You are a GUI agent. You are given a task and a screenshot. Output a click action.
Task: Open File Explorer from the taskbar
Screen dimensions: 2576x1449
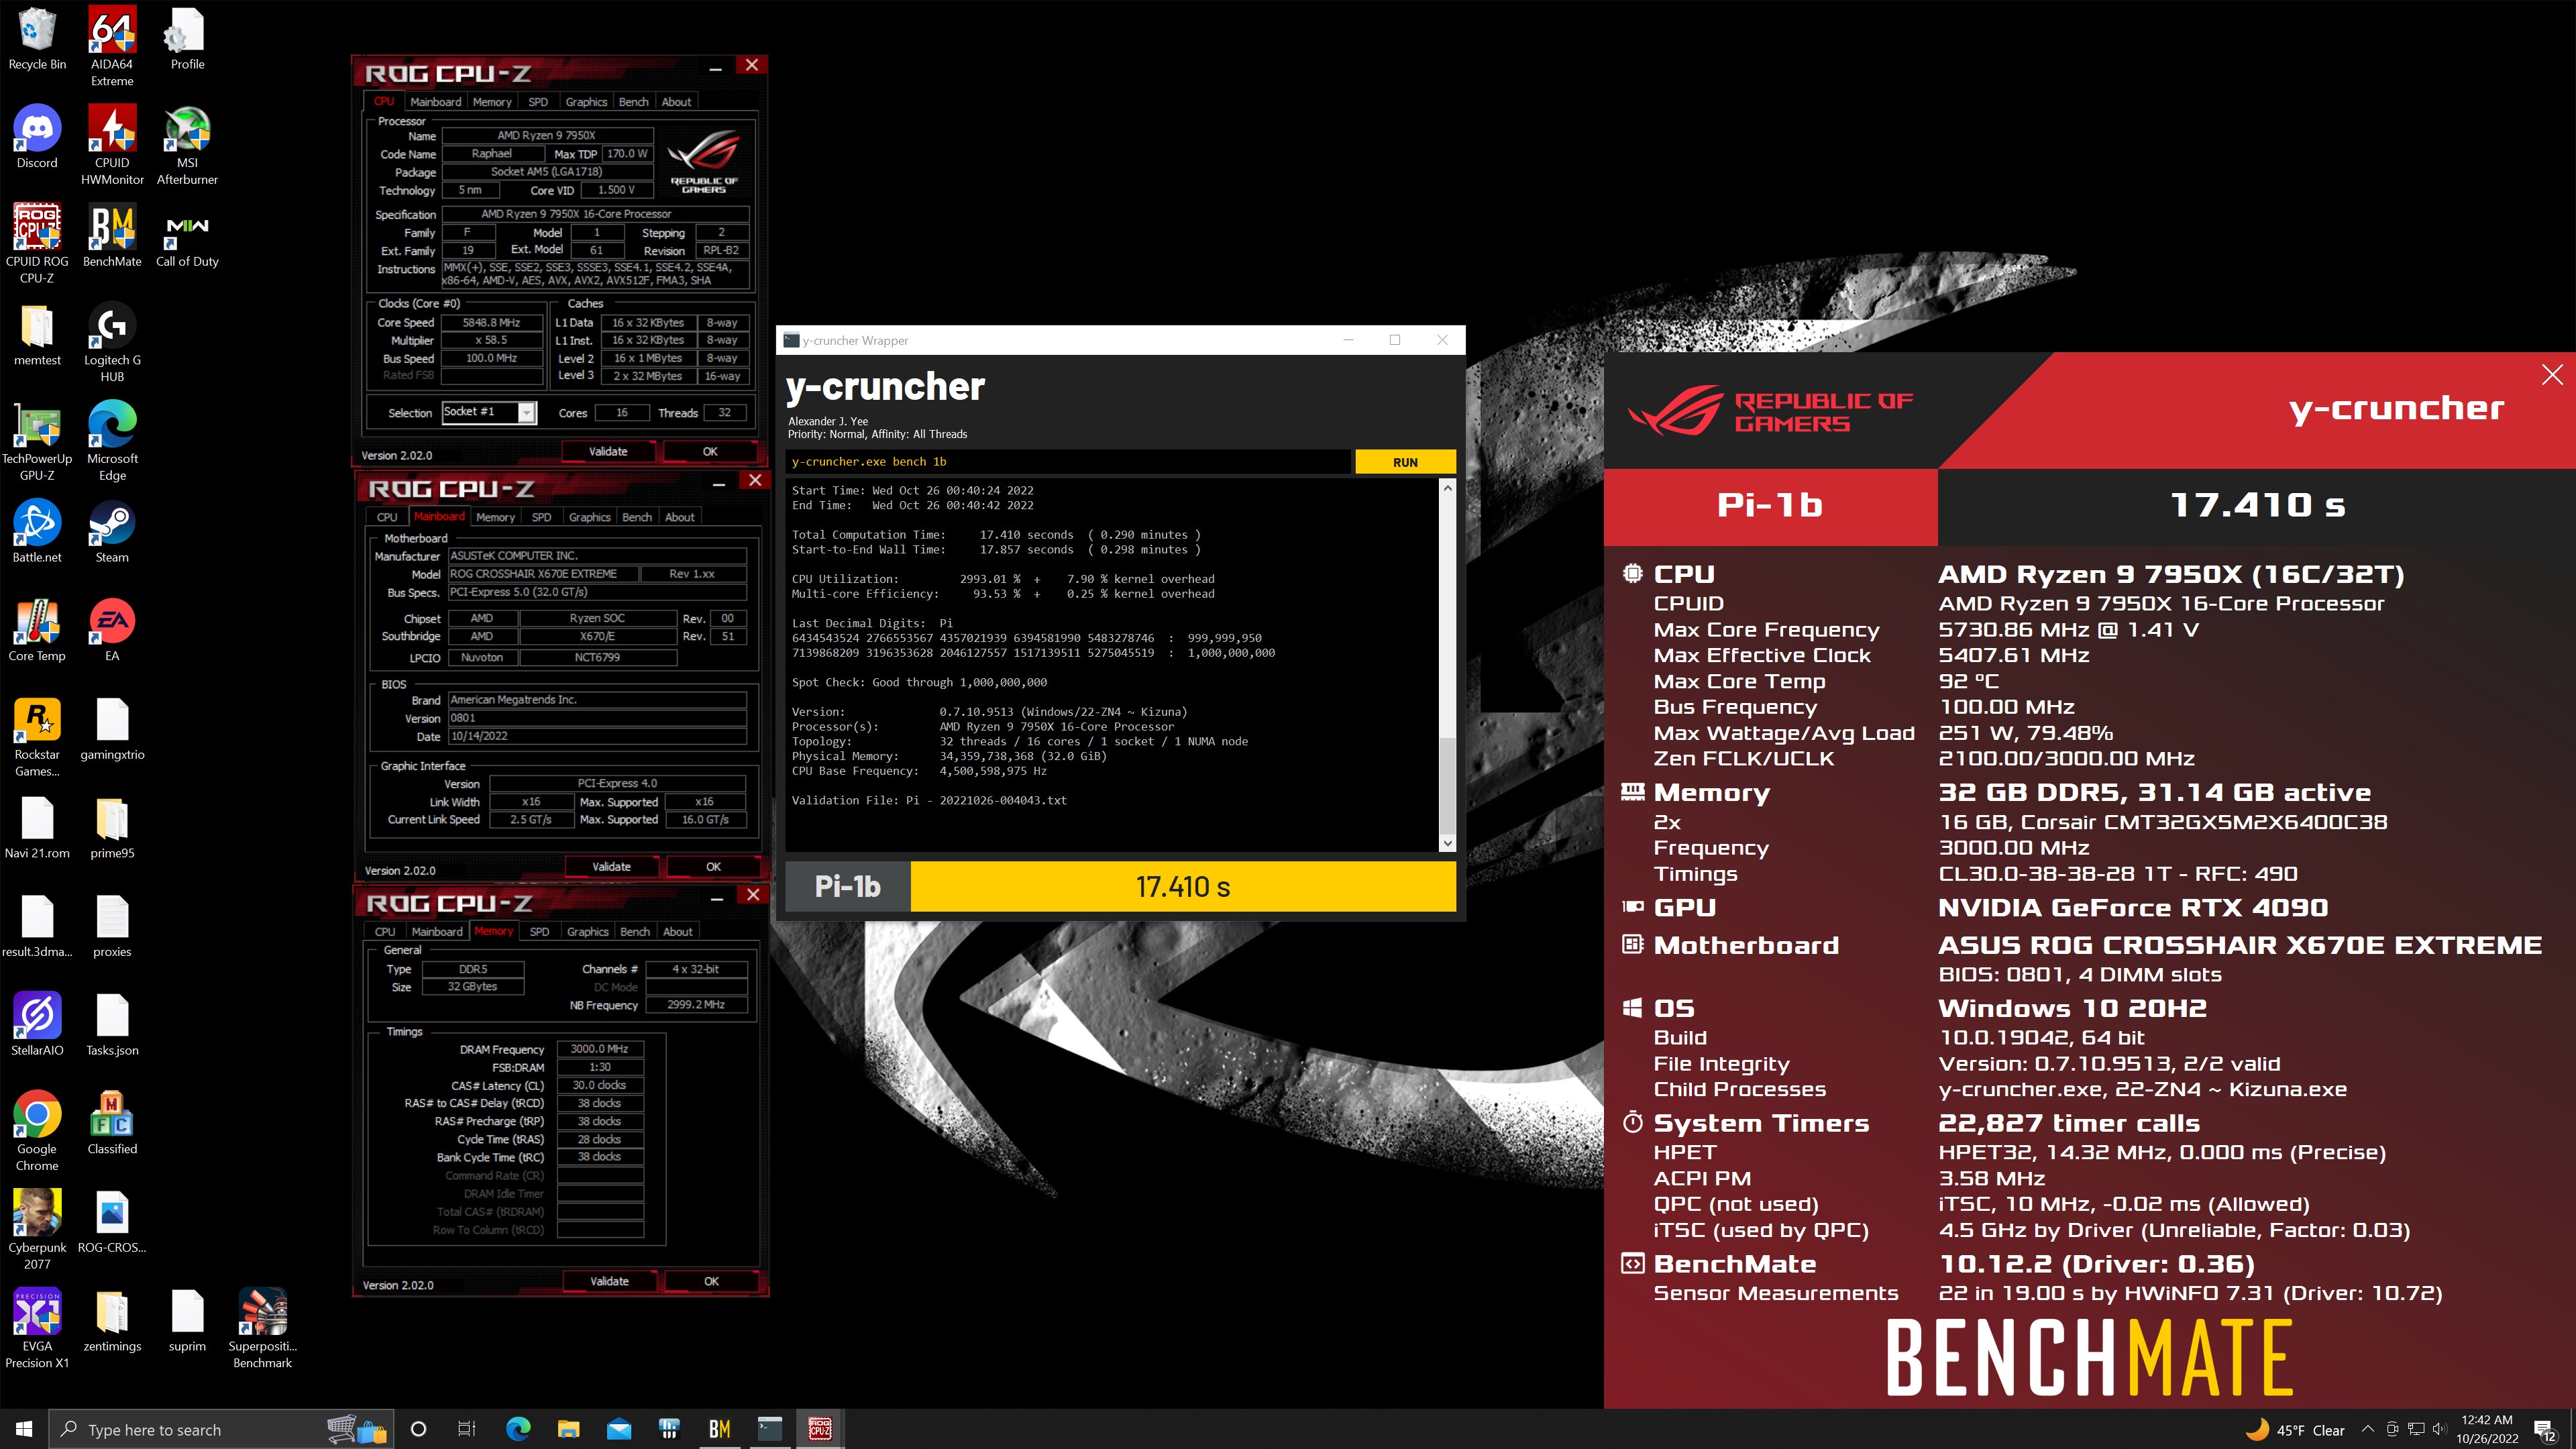click(x=568, y=1429)
